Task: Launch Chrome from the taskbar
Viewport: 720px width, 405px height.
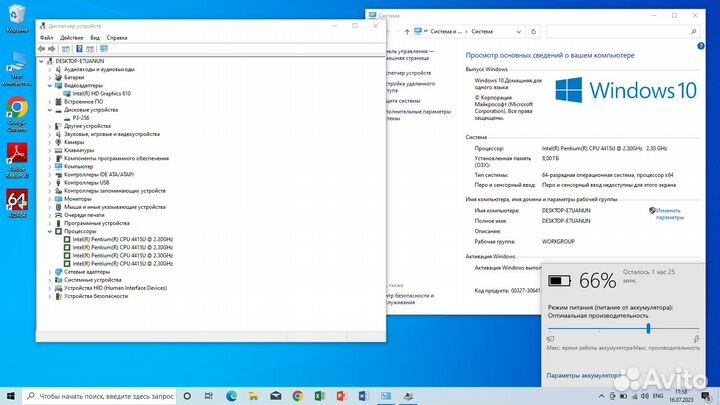Action: (x=298, y=396)
